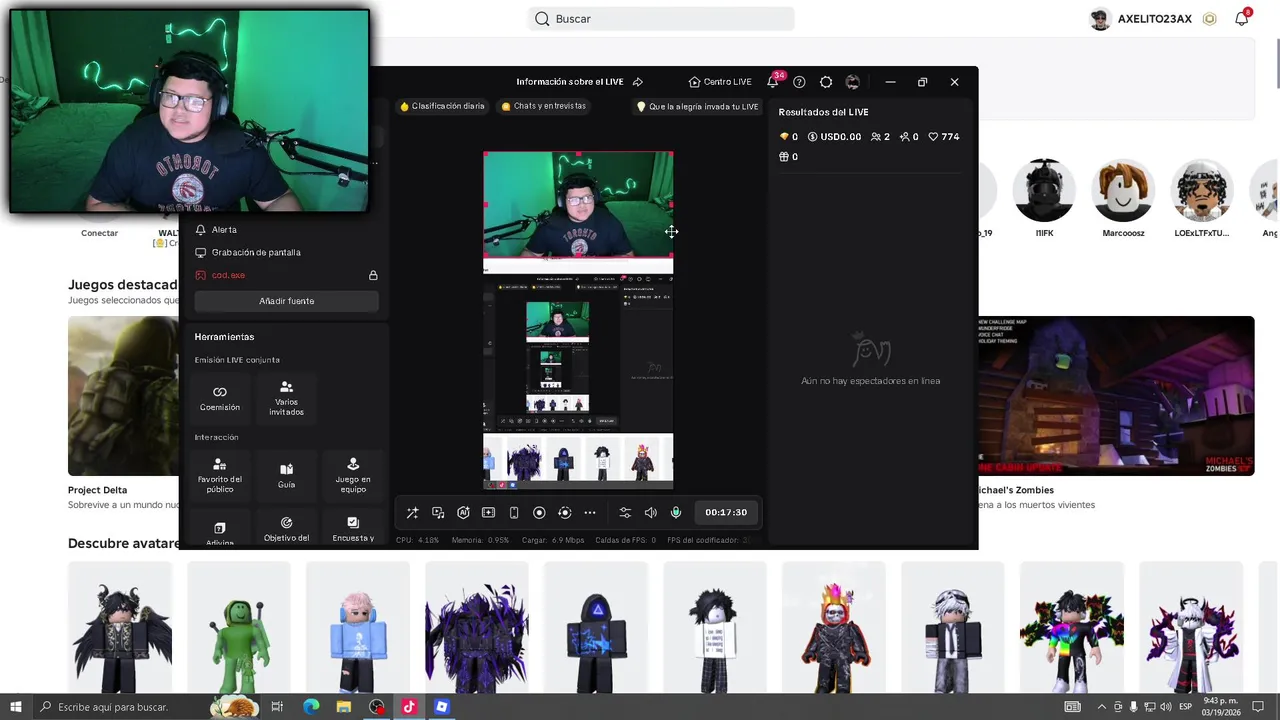Open friend Marcooosz avatar
This screenshot has width=1280, height=720.
(1123, 190)
